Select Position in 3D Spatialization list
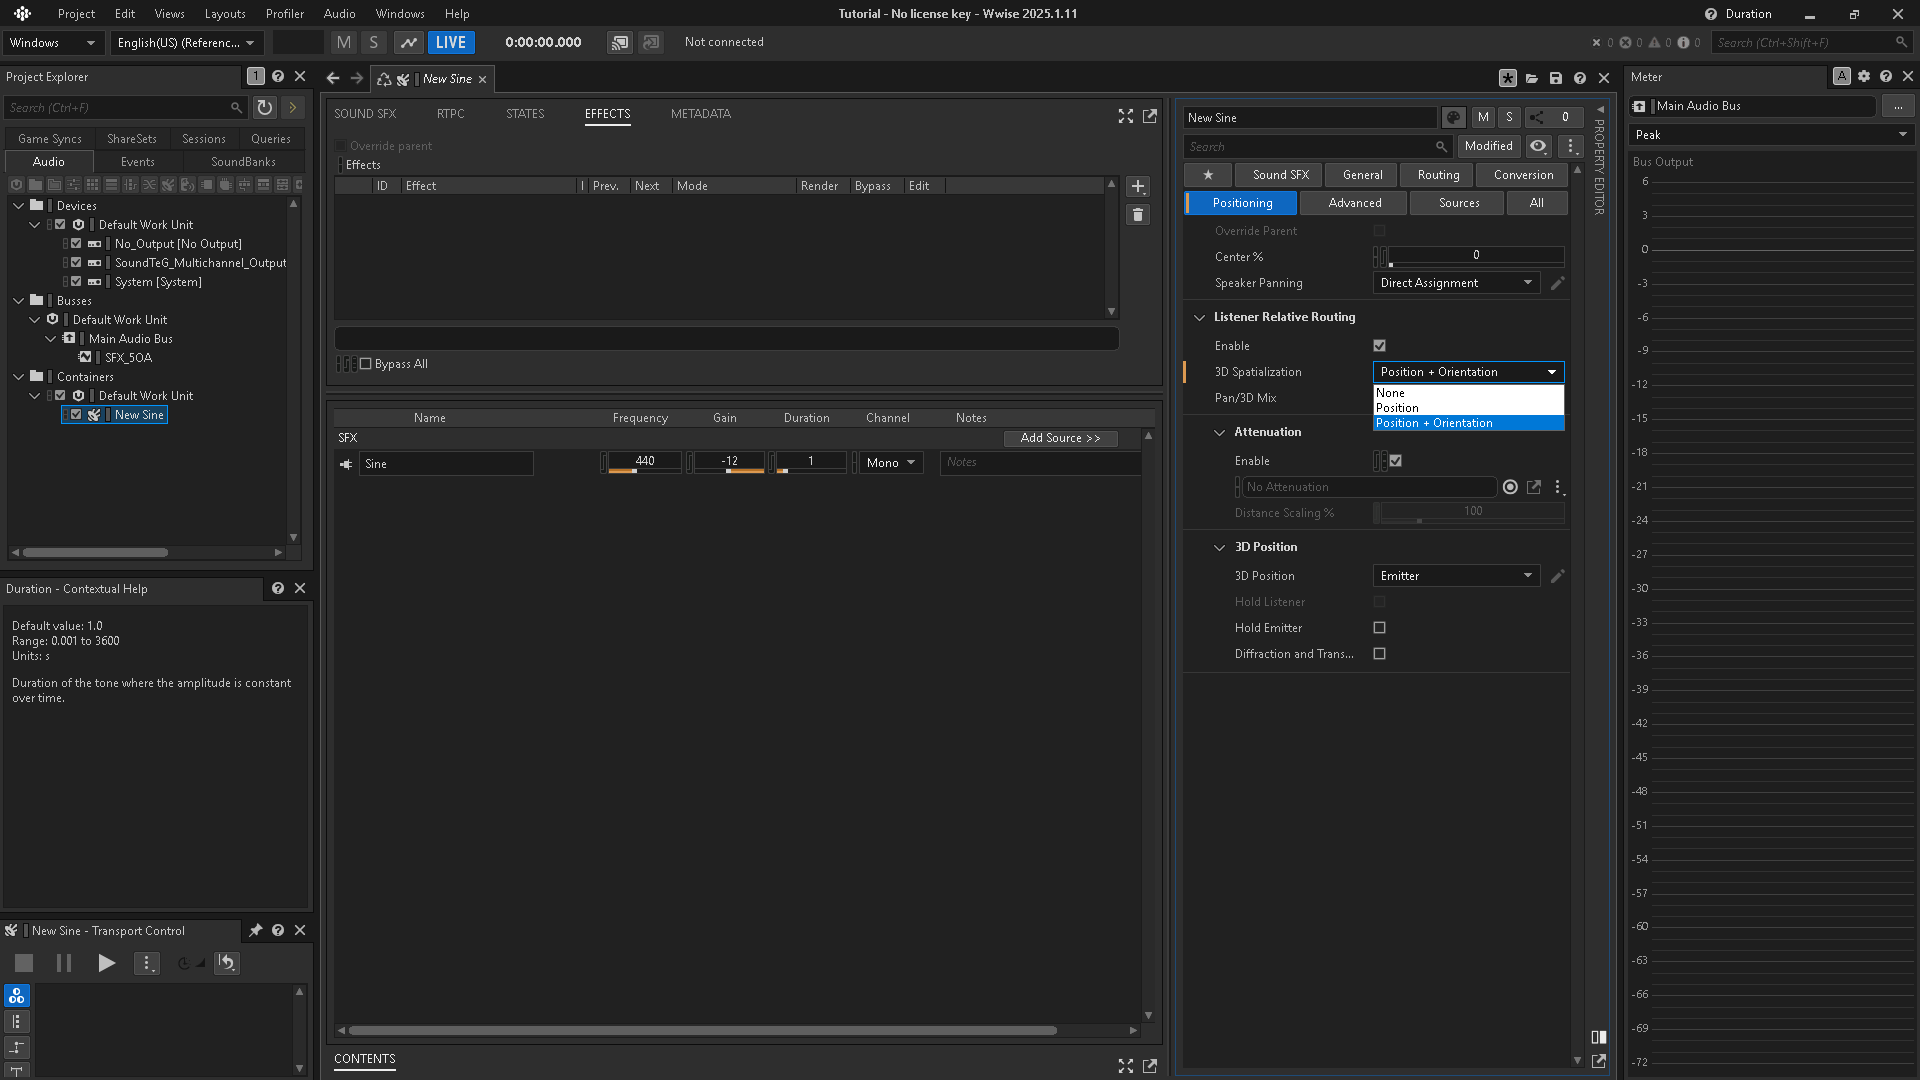Image resolution: width=1920 pixels, height=1080 pixels. (x=1468, y=408)
